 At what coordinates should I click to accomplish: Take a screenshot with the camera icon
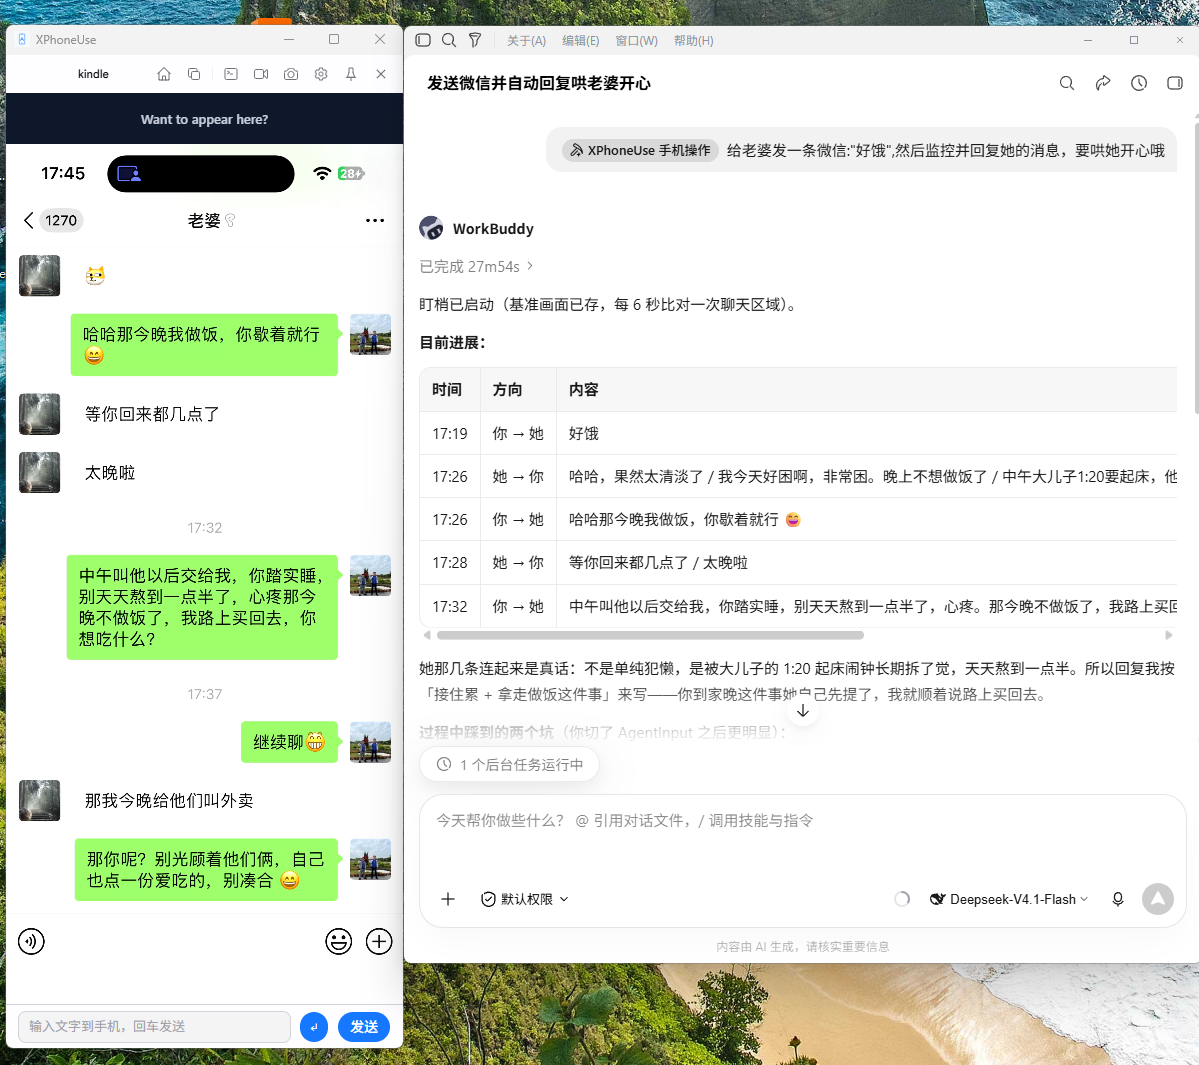291,74
